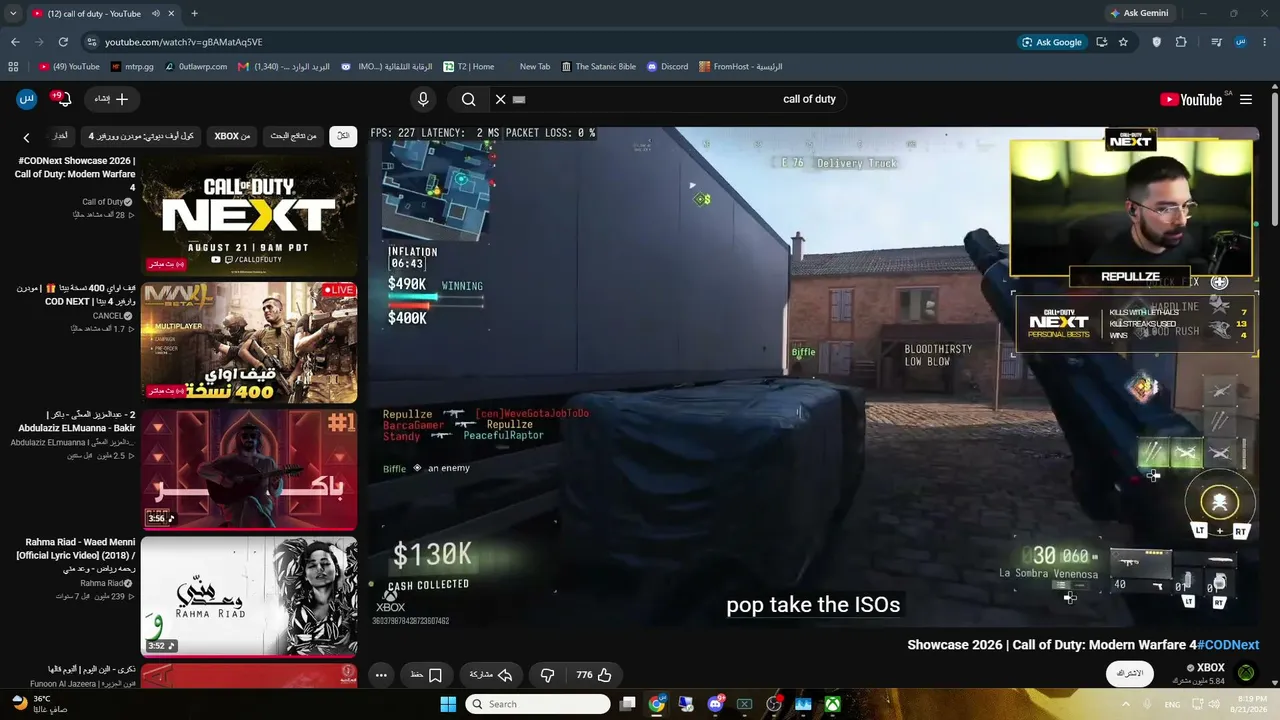1280x720 pixels.
Task: Open the Call of Duty NEXT showcase thumbnail
Action: (248, 215)
